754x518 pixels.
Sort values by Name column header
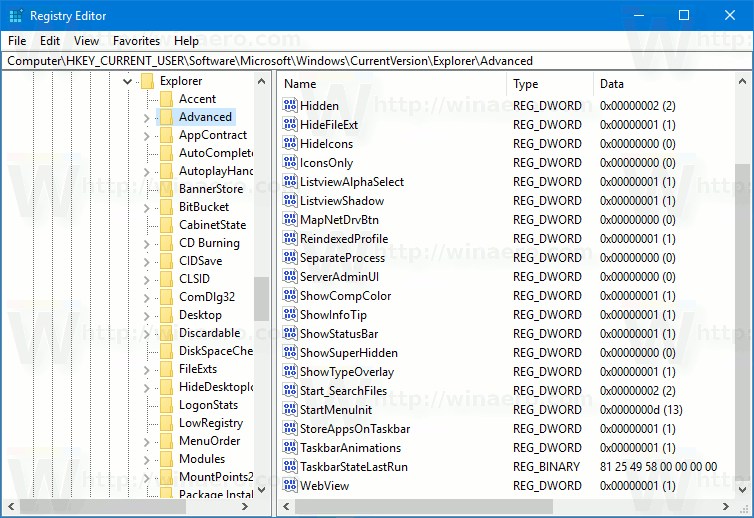(x=392, y=84)
